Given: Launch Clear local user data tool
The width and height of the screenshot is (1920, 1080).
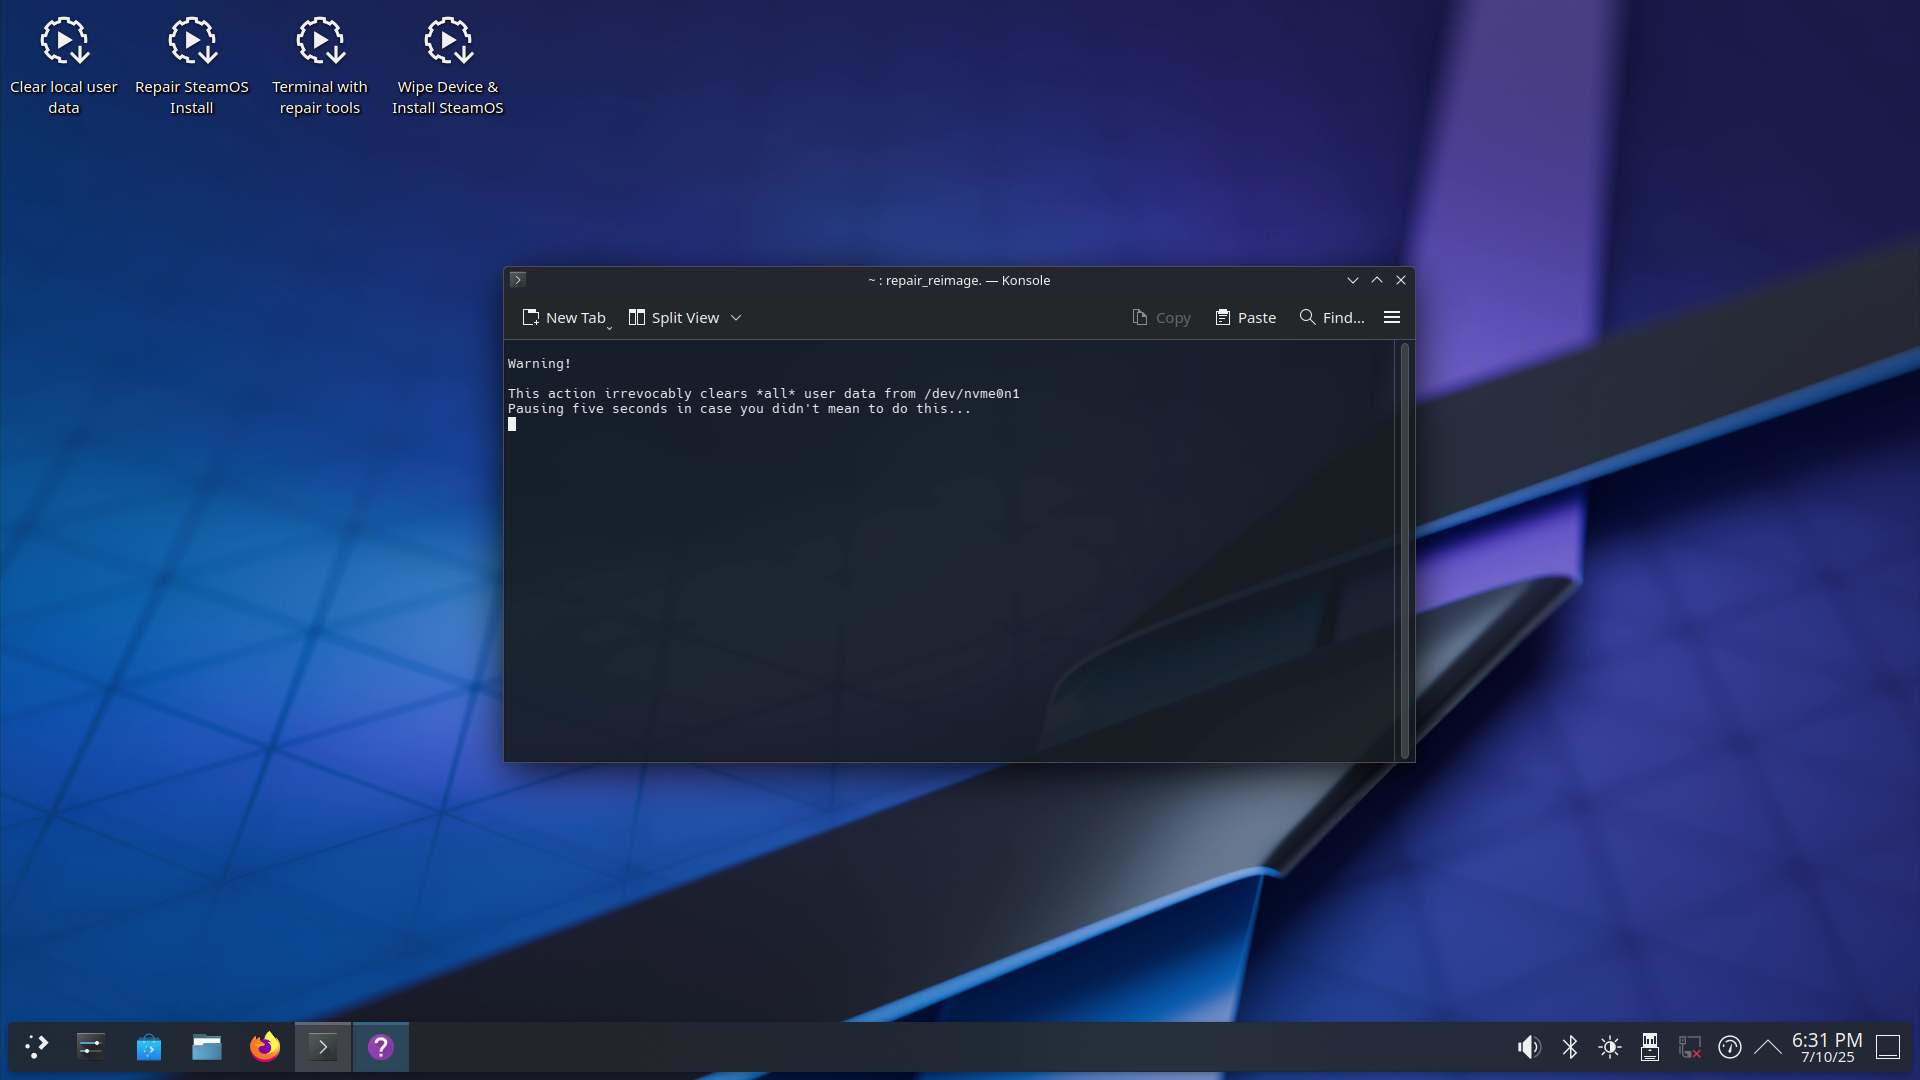Looking at the screenshot, I should pyautogui.click(x=63, y=60).
